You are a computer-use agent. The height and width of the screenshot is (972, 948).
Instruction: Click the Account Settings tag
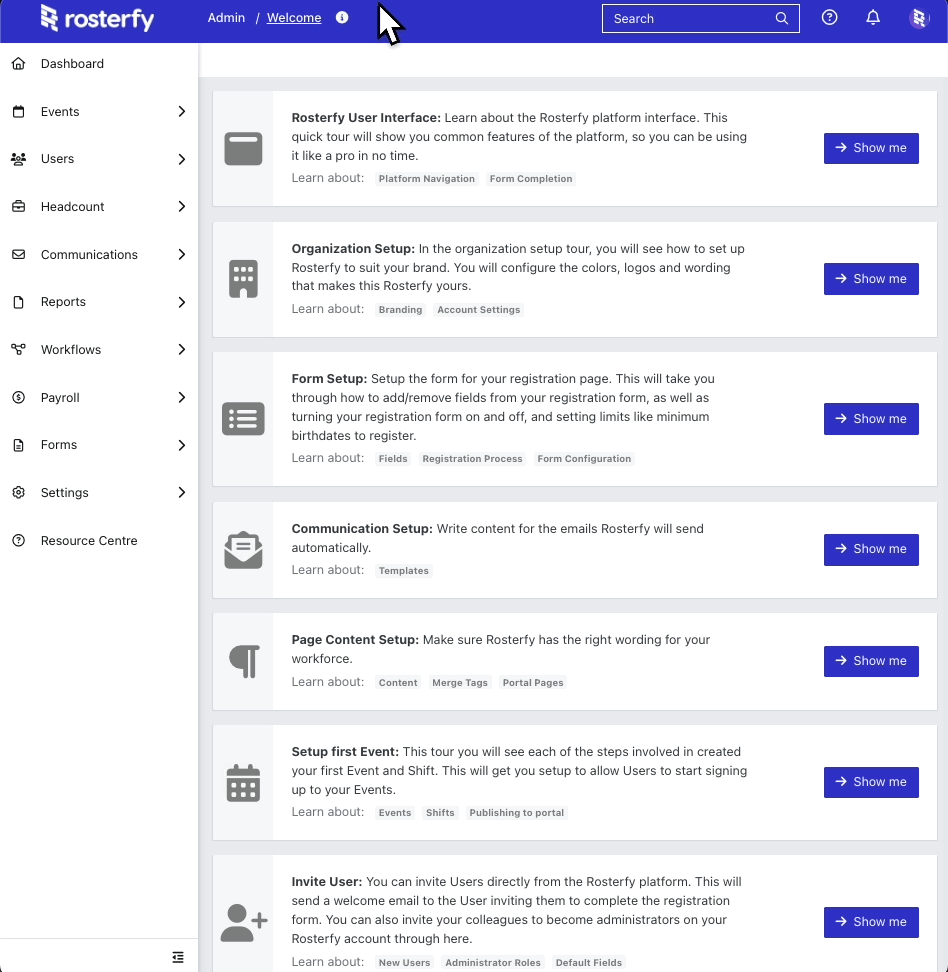[x=479, y=309]
